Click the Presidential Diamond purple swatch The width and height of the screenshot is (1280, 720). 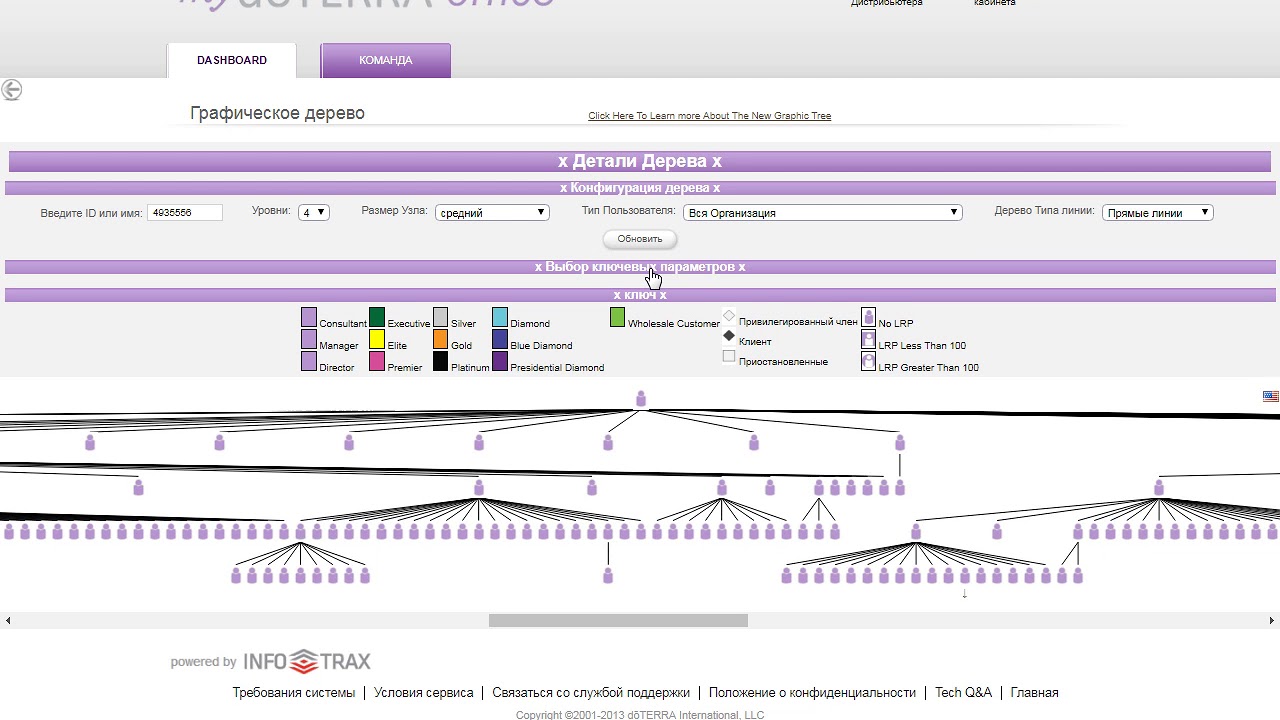(x=500, y=362)
